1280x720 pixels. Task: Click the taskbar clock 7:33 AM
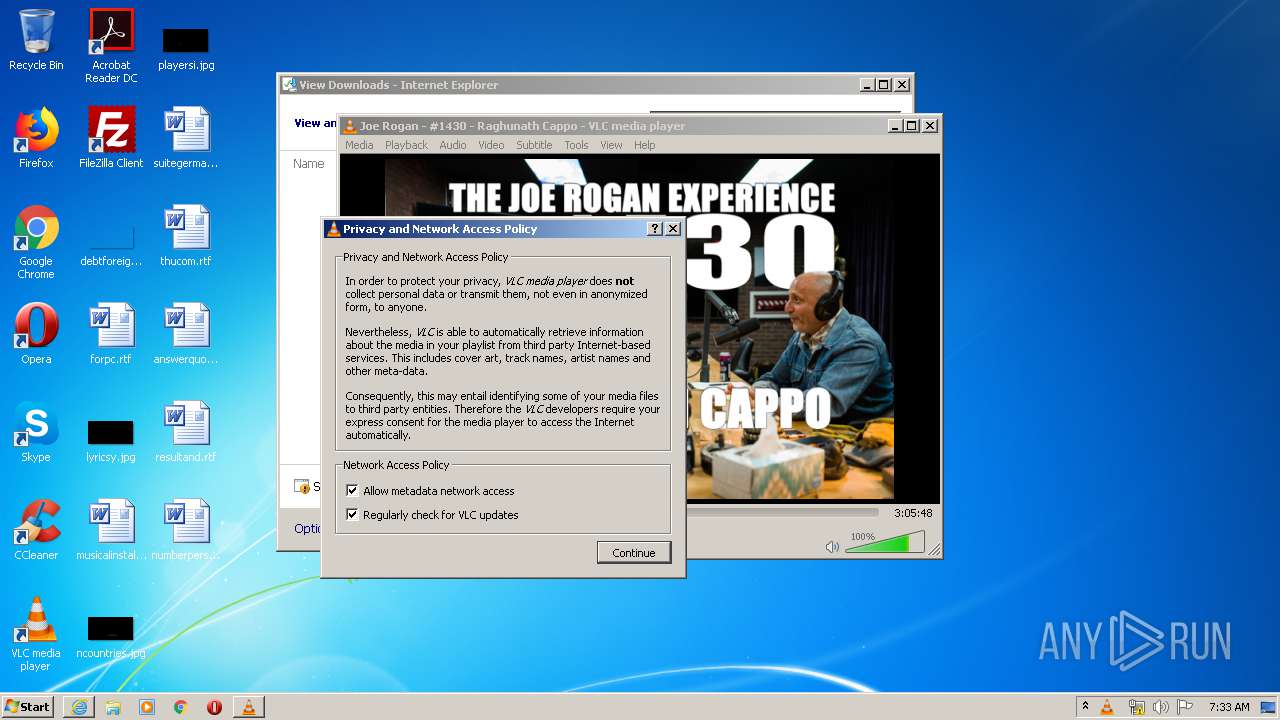(x=1229, y=707)
